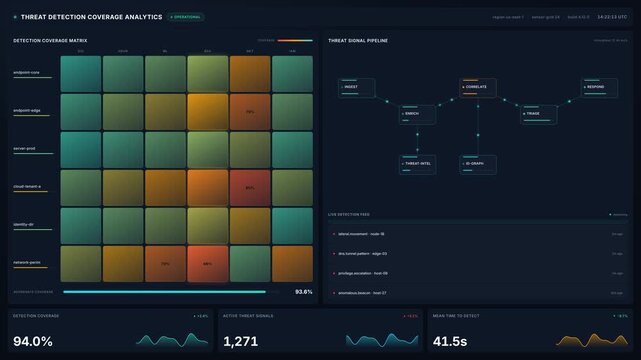Click the Threat Signal Pipeline heading
The height and width of the screenshot is (360, 641).
pos(358,40)
